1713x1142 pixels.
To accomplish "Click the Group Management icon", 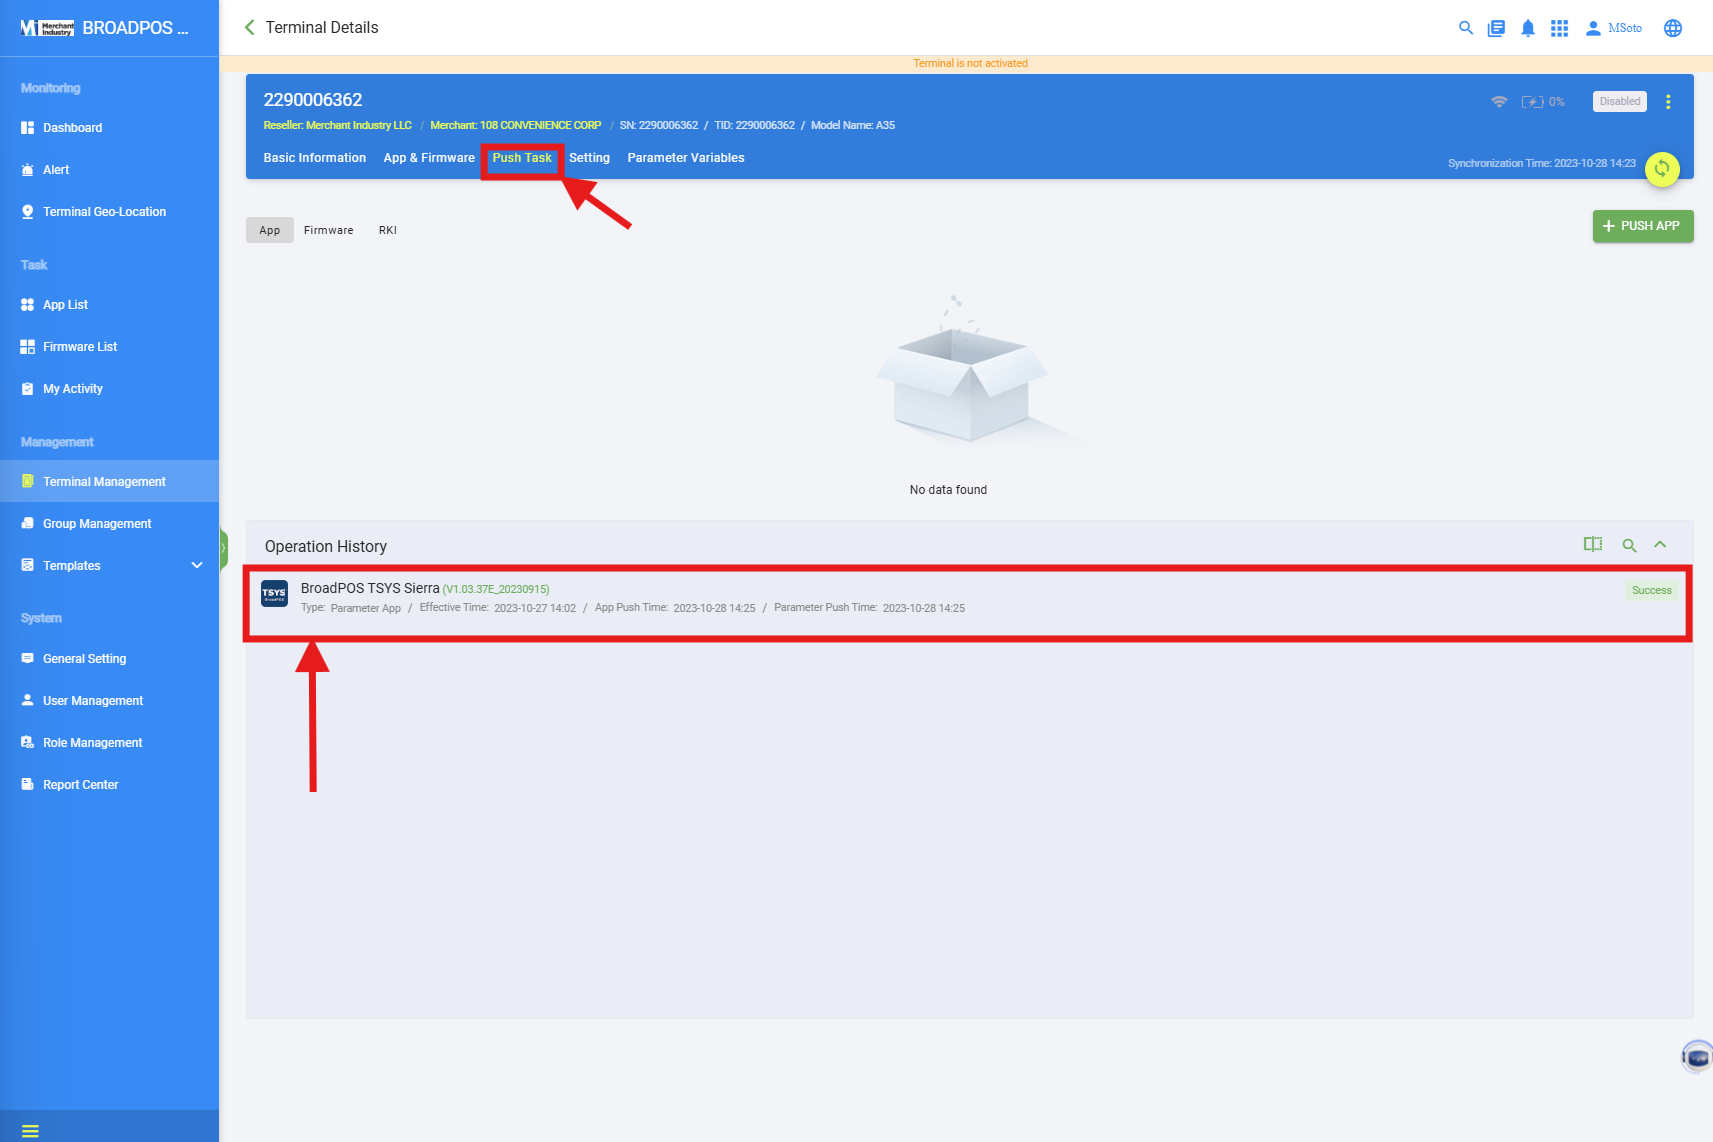I will (27, 523).
